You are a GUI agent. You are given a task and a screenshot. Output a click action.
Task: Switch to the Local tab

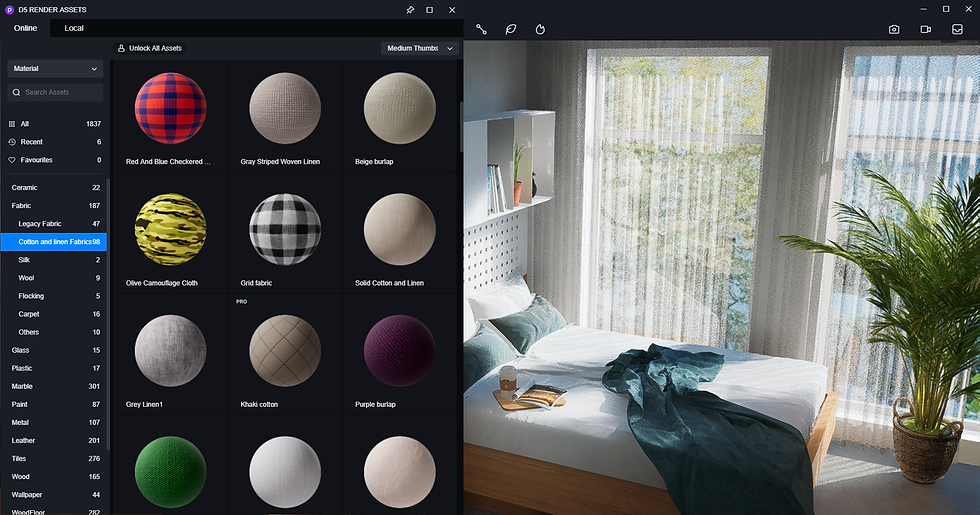tap(74, 28)
